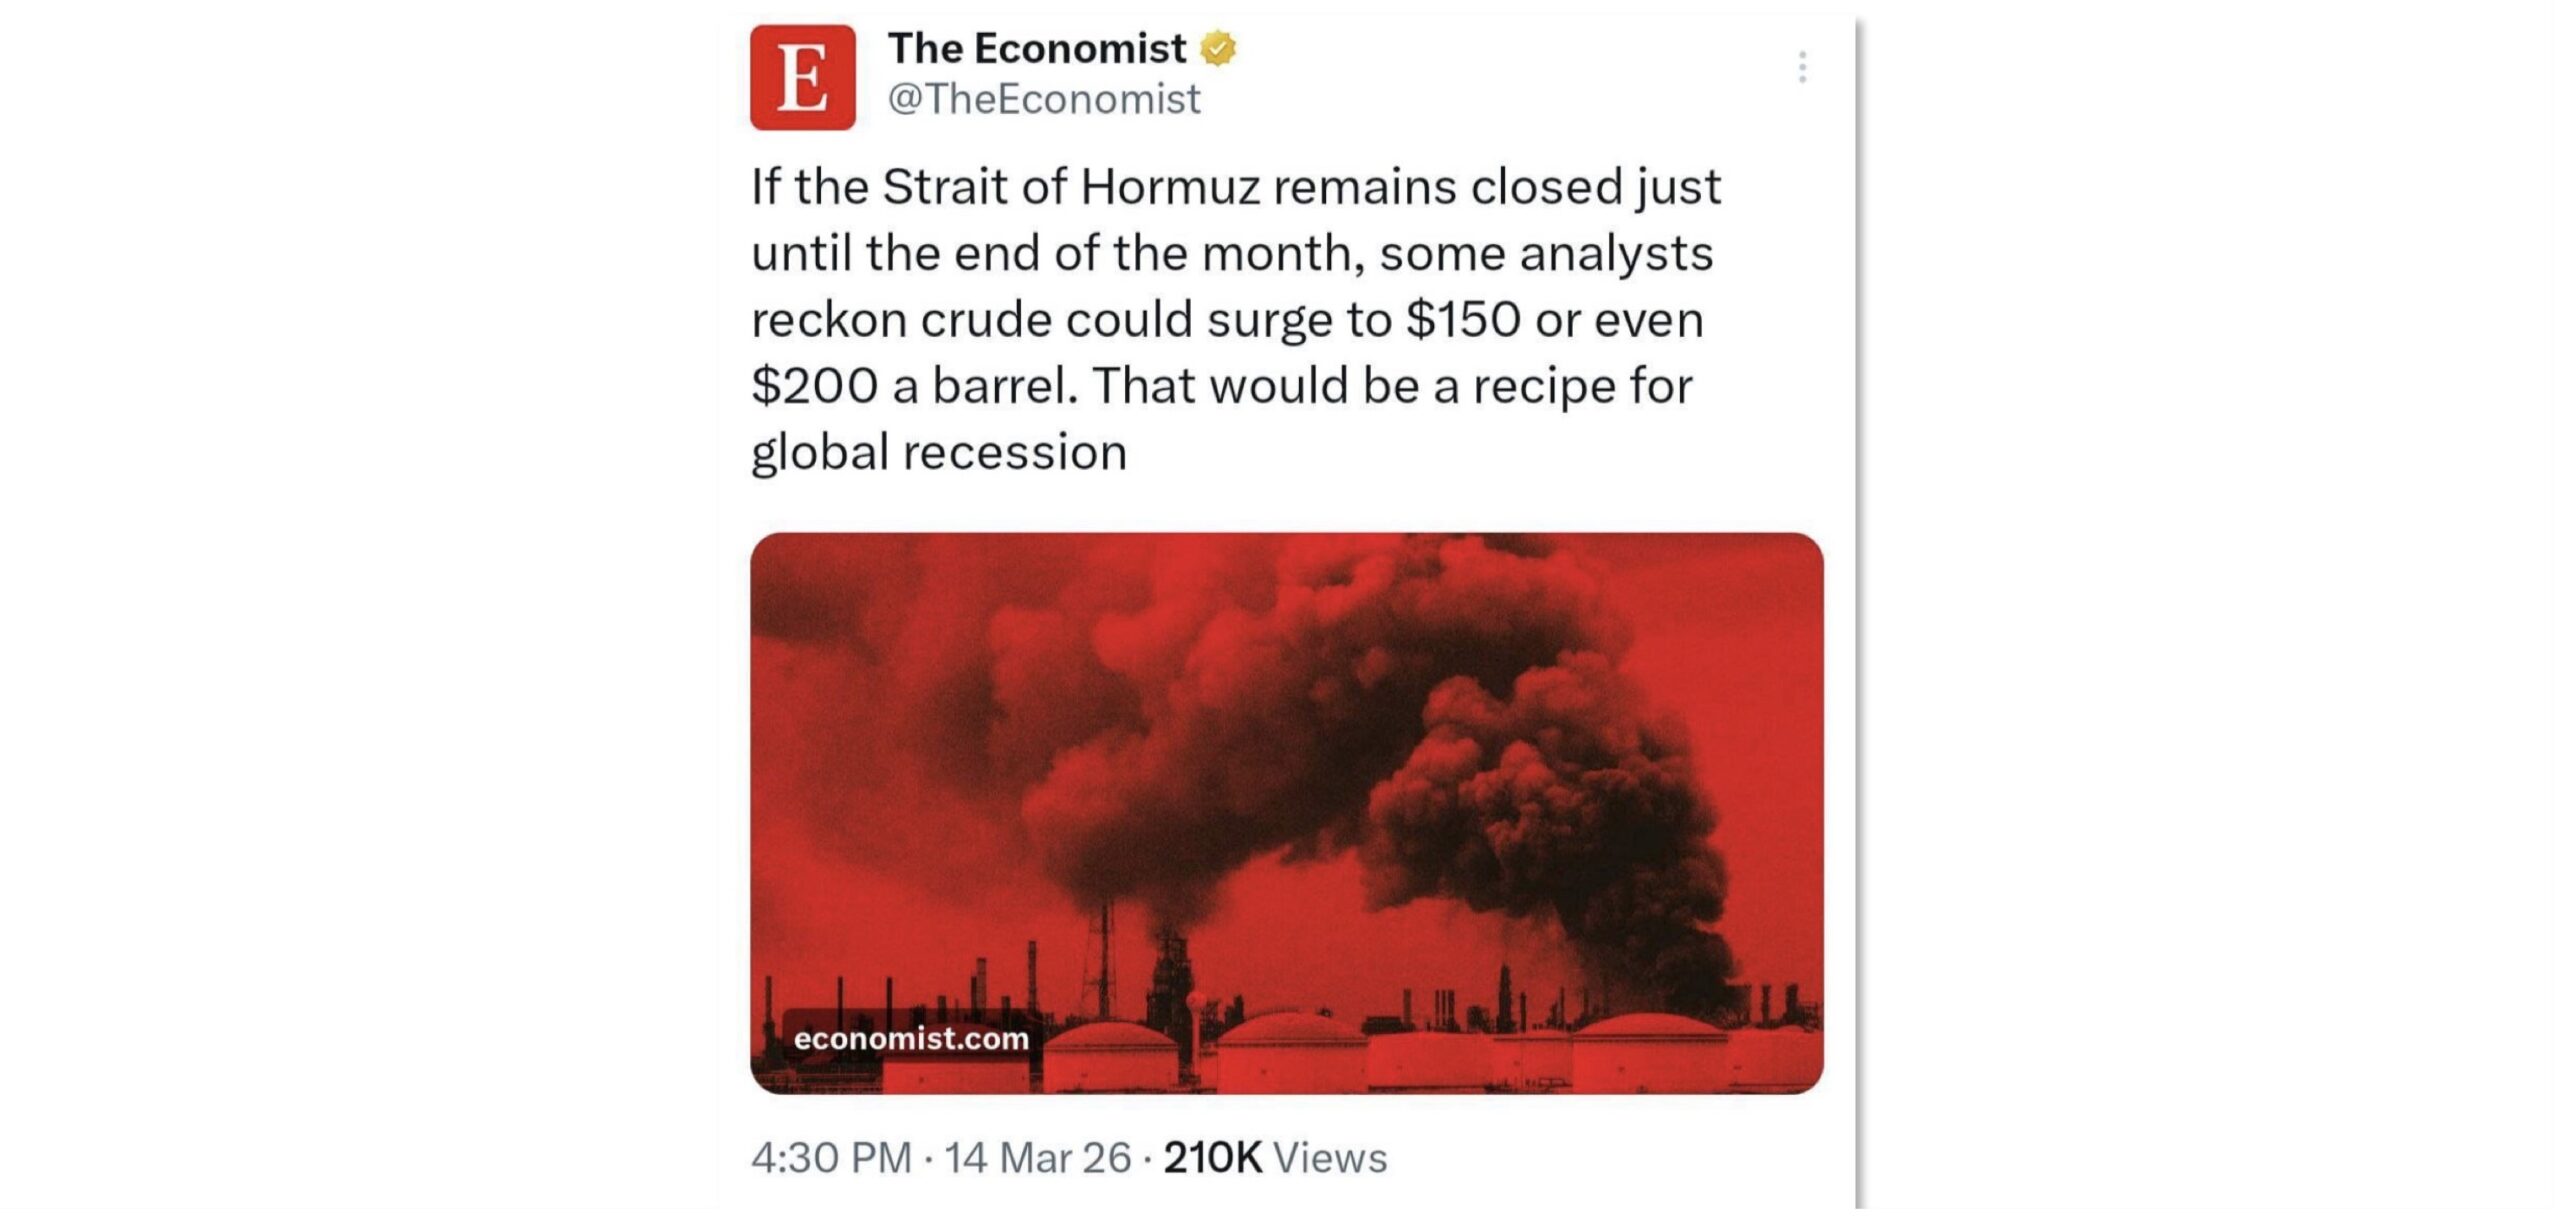The width and height of the screenshot is (2560, 1225).
Task: Click the phrase some analysts
Action: click(1546, 253)
